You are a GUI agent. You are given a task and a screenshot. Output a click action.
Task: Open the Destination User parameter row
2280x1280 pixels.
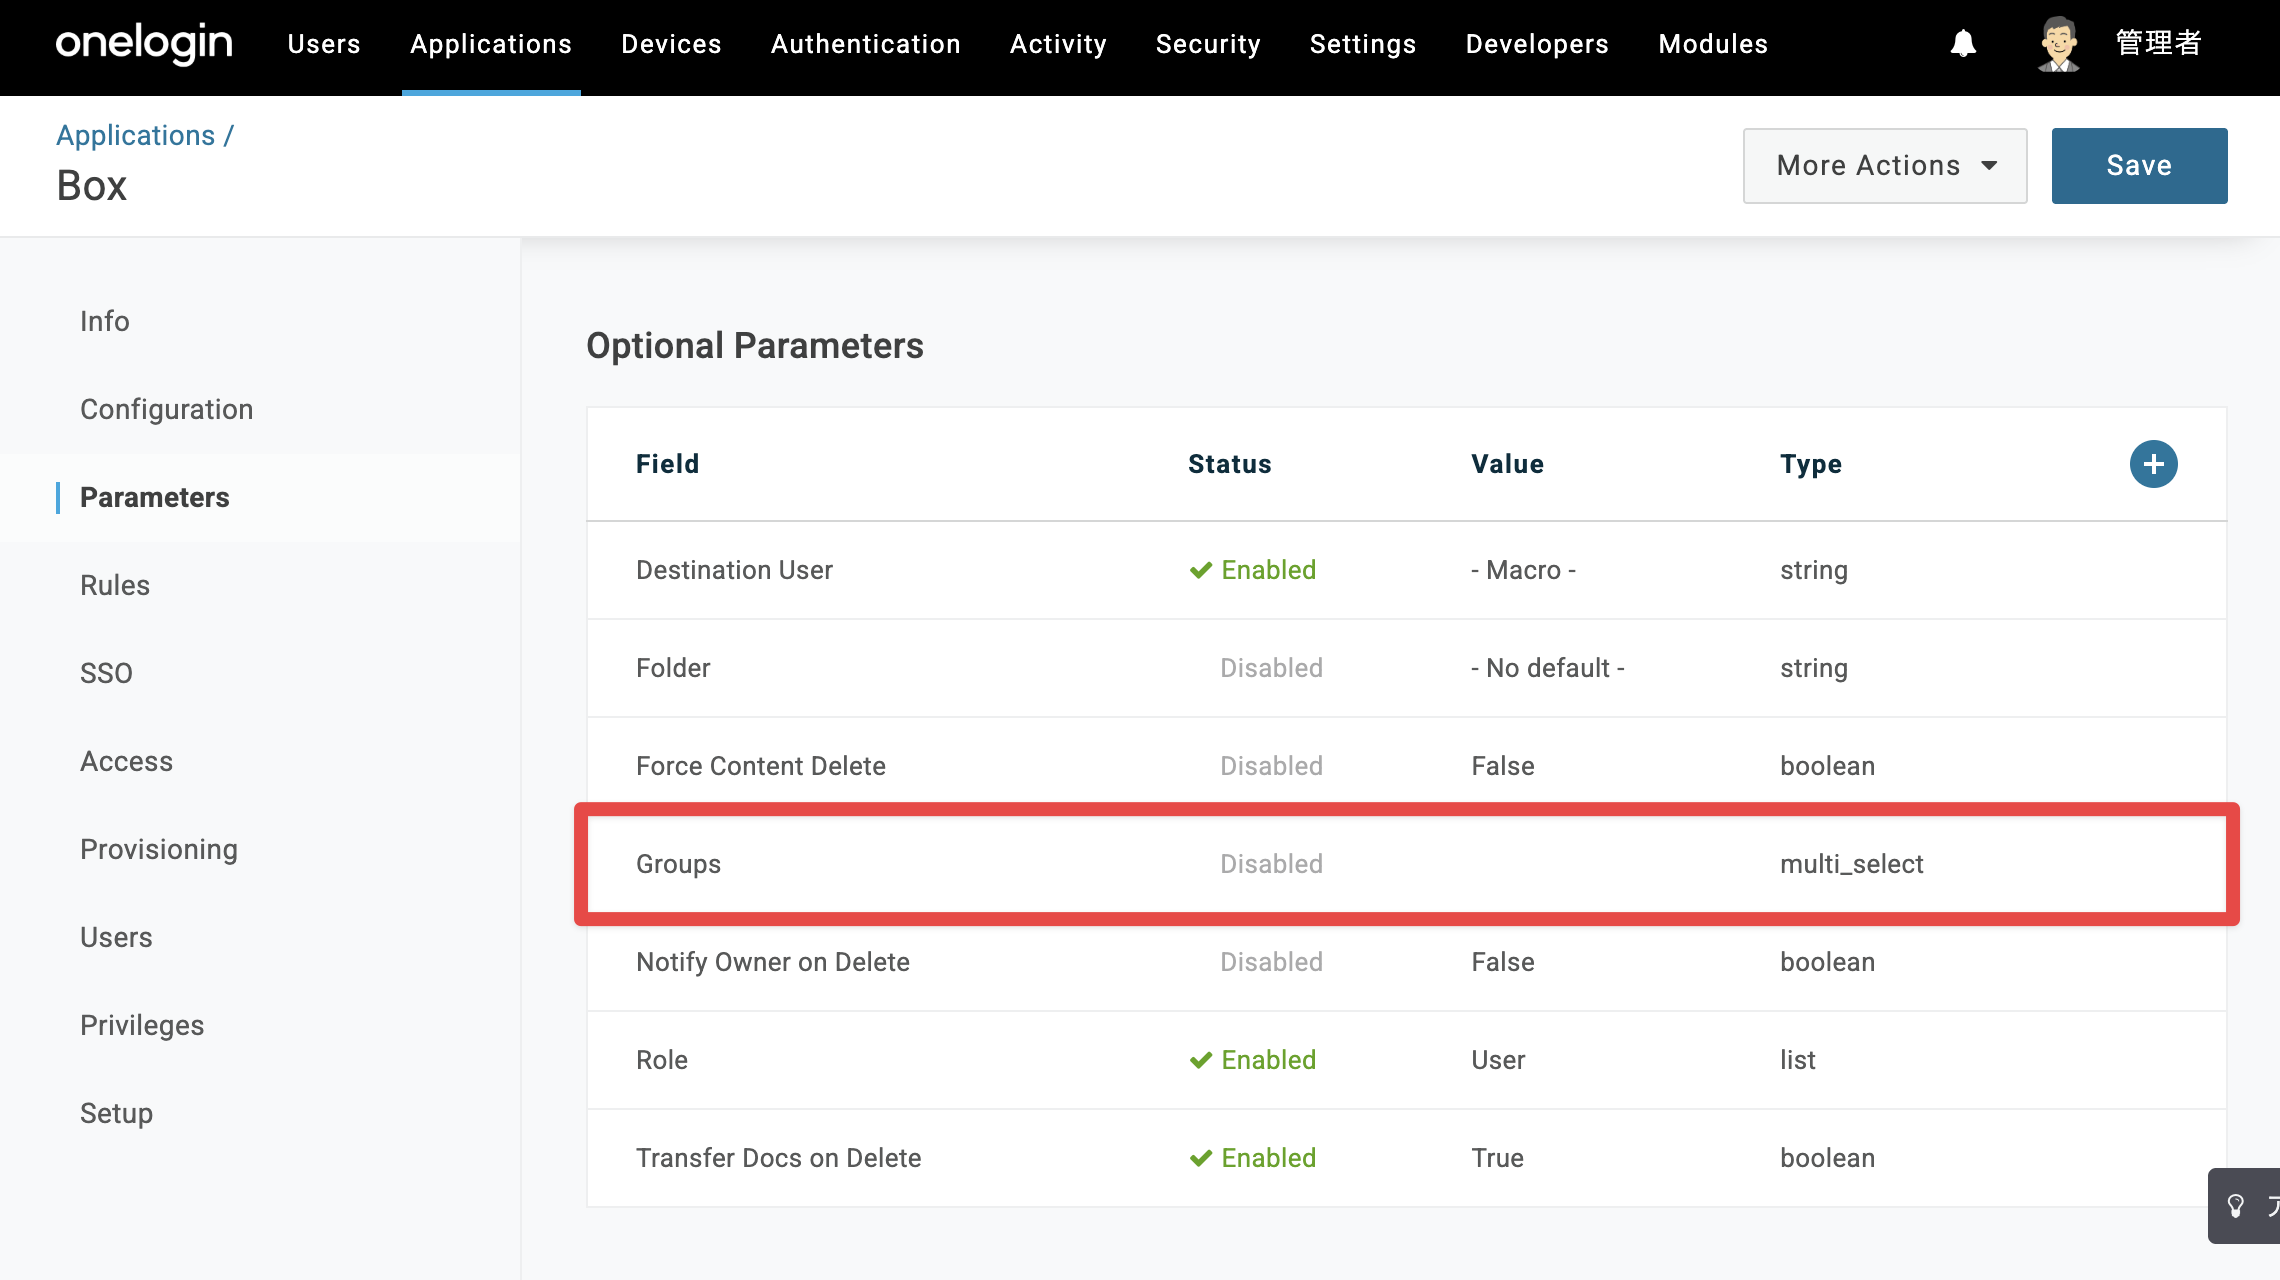[1406, 570]
